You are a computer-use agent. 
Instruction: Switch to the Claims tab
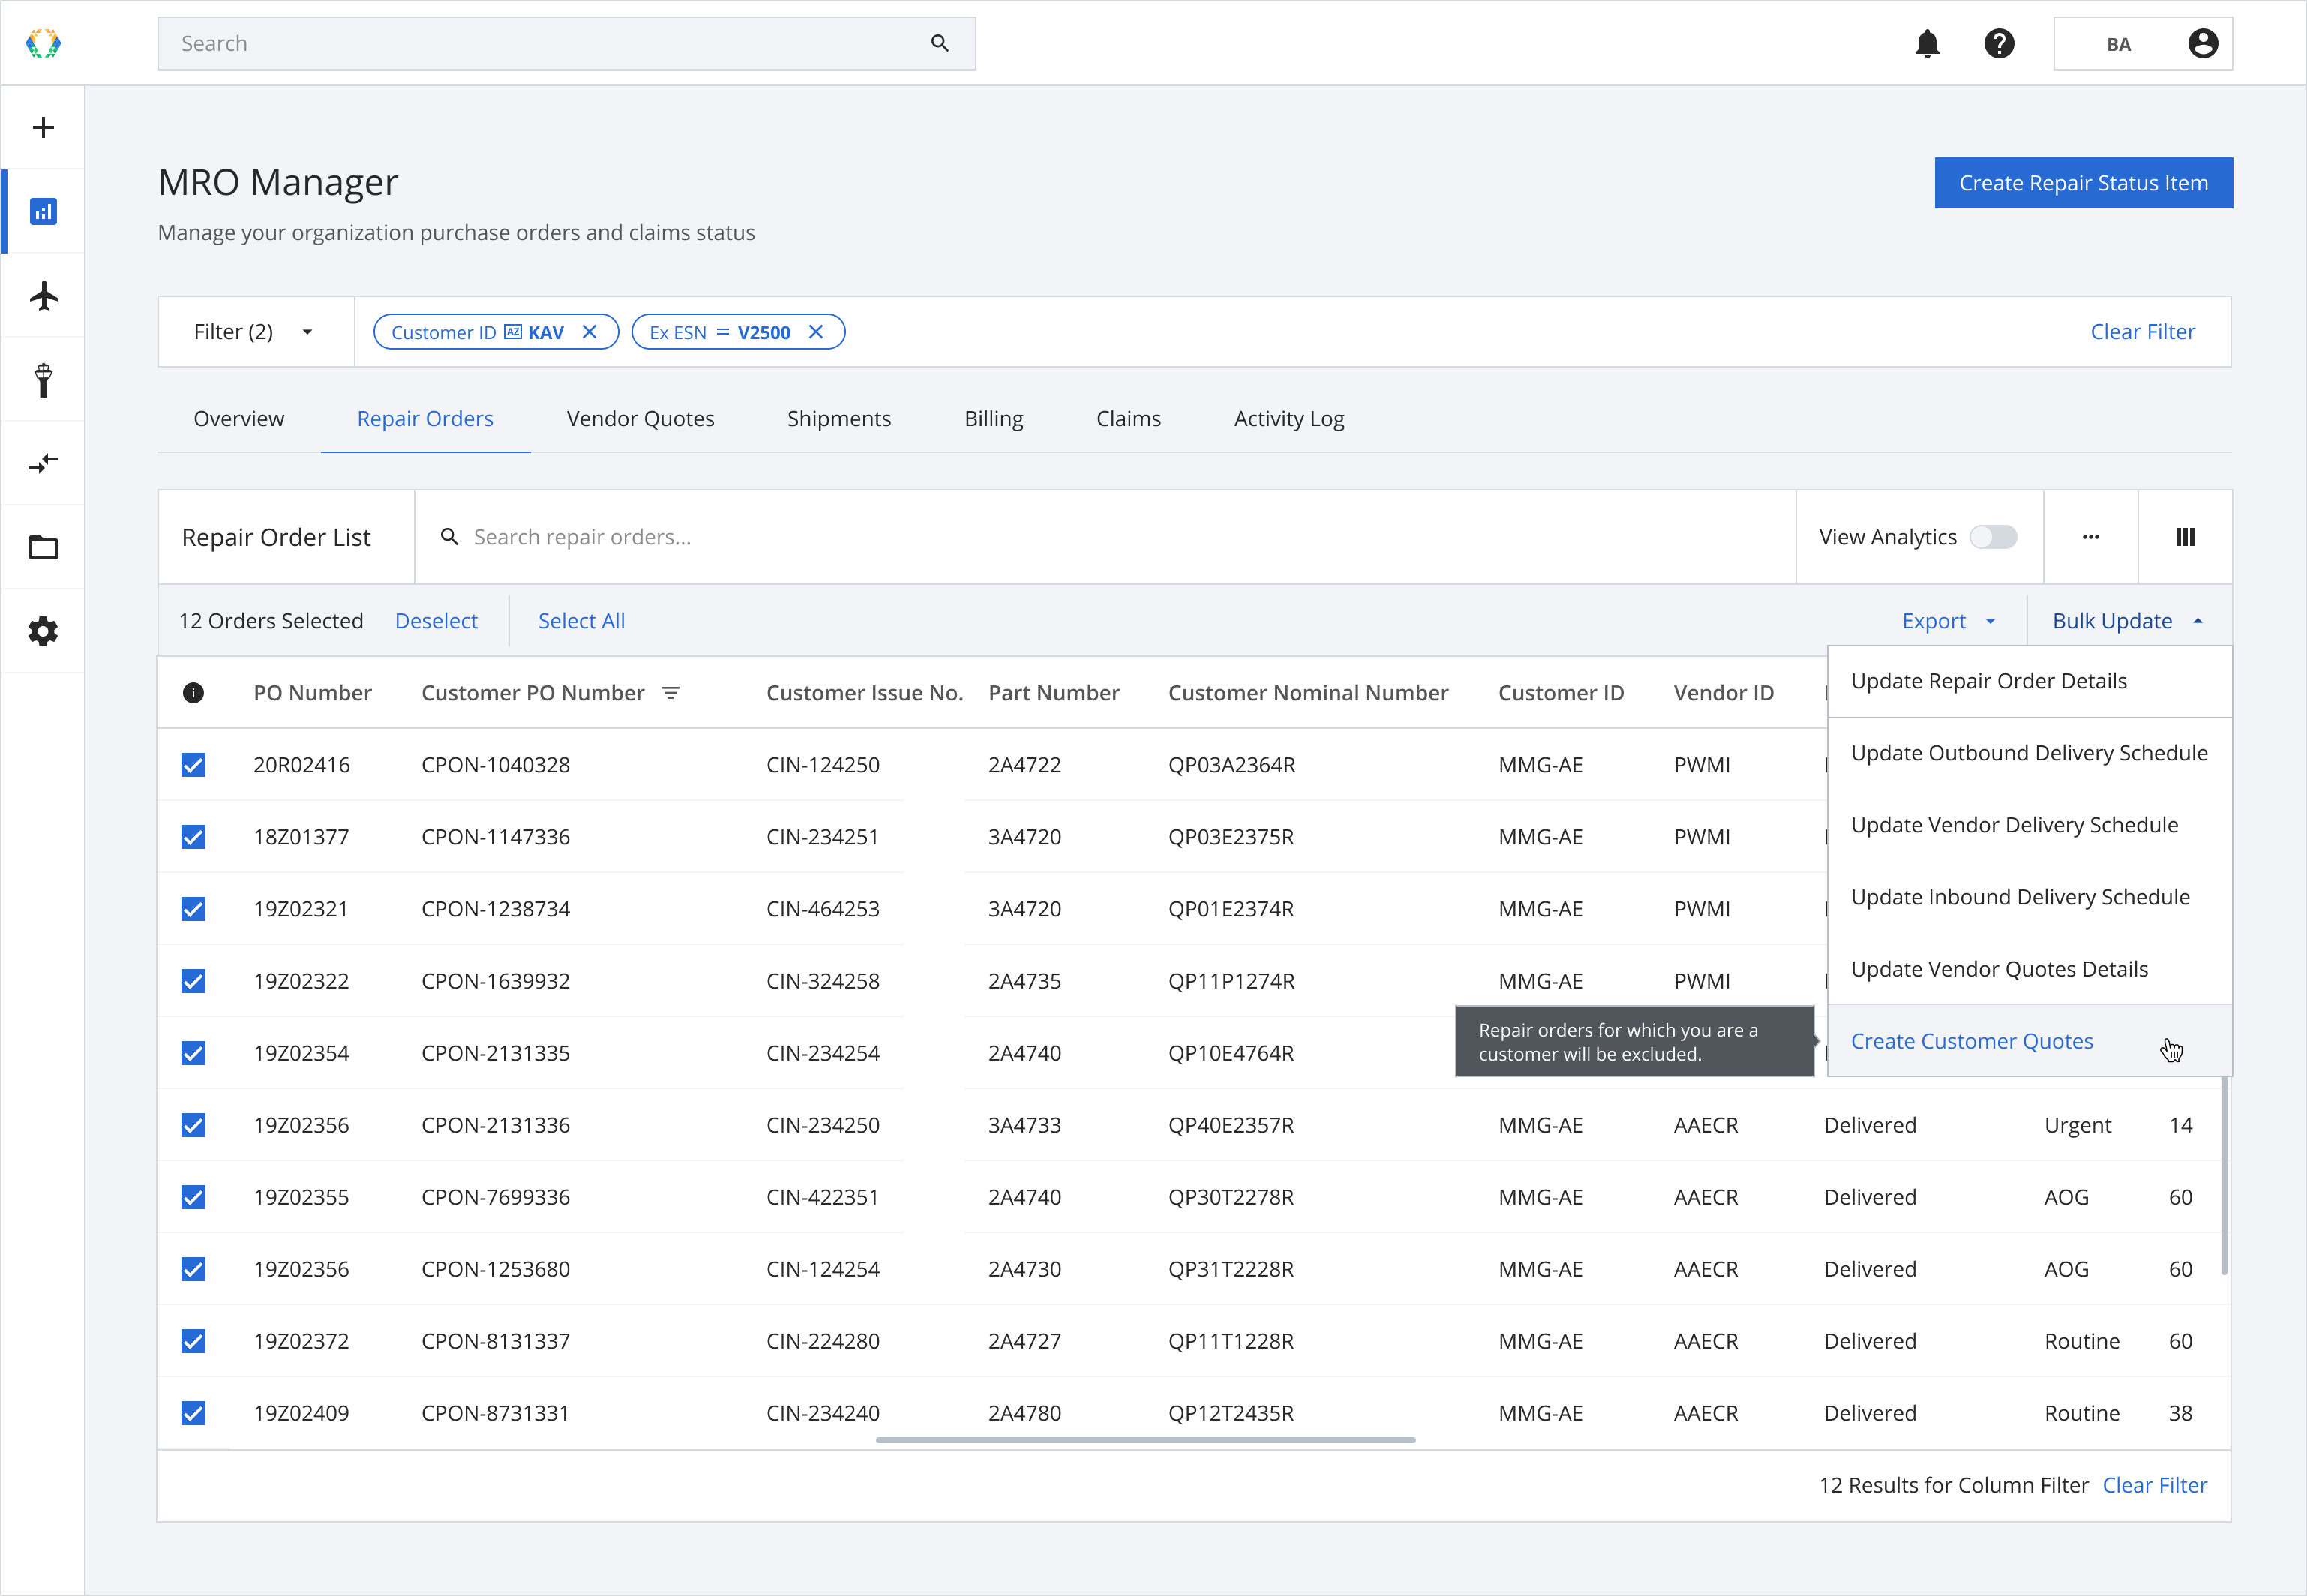click(1128, 418)
